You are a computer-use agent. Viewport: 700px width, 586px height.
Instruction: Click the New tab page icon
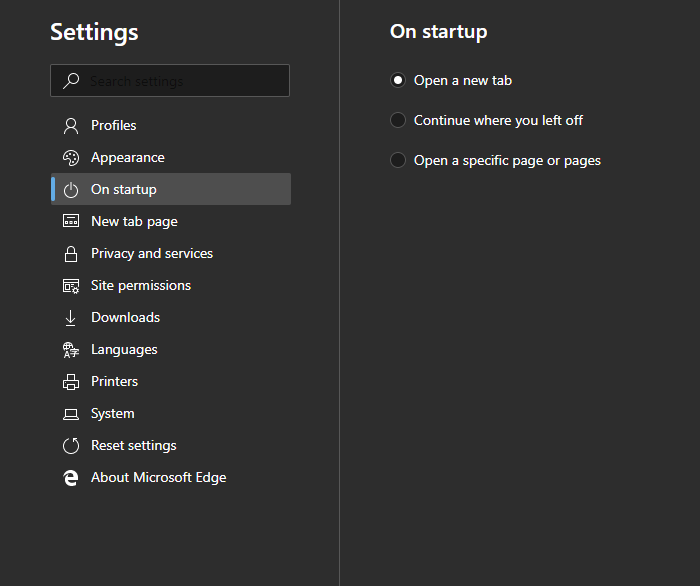pyautogui.click(x=71, y=221)
